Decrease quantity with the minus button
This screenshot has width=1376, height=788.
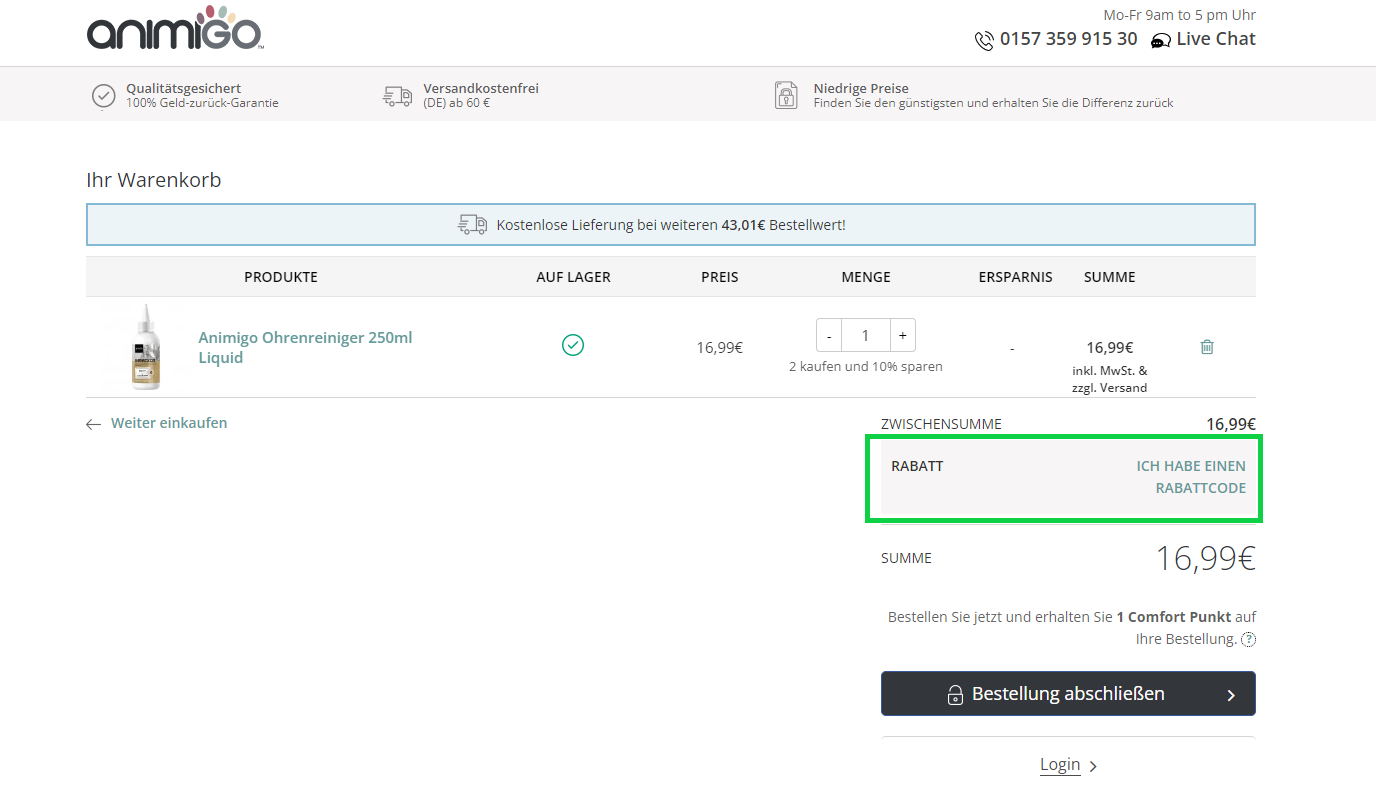(829, 336)
